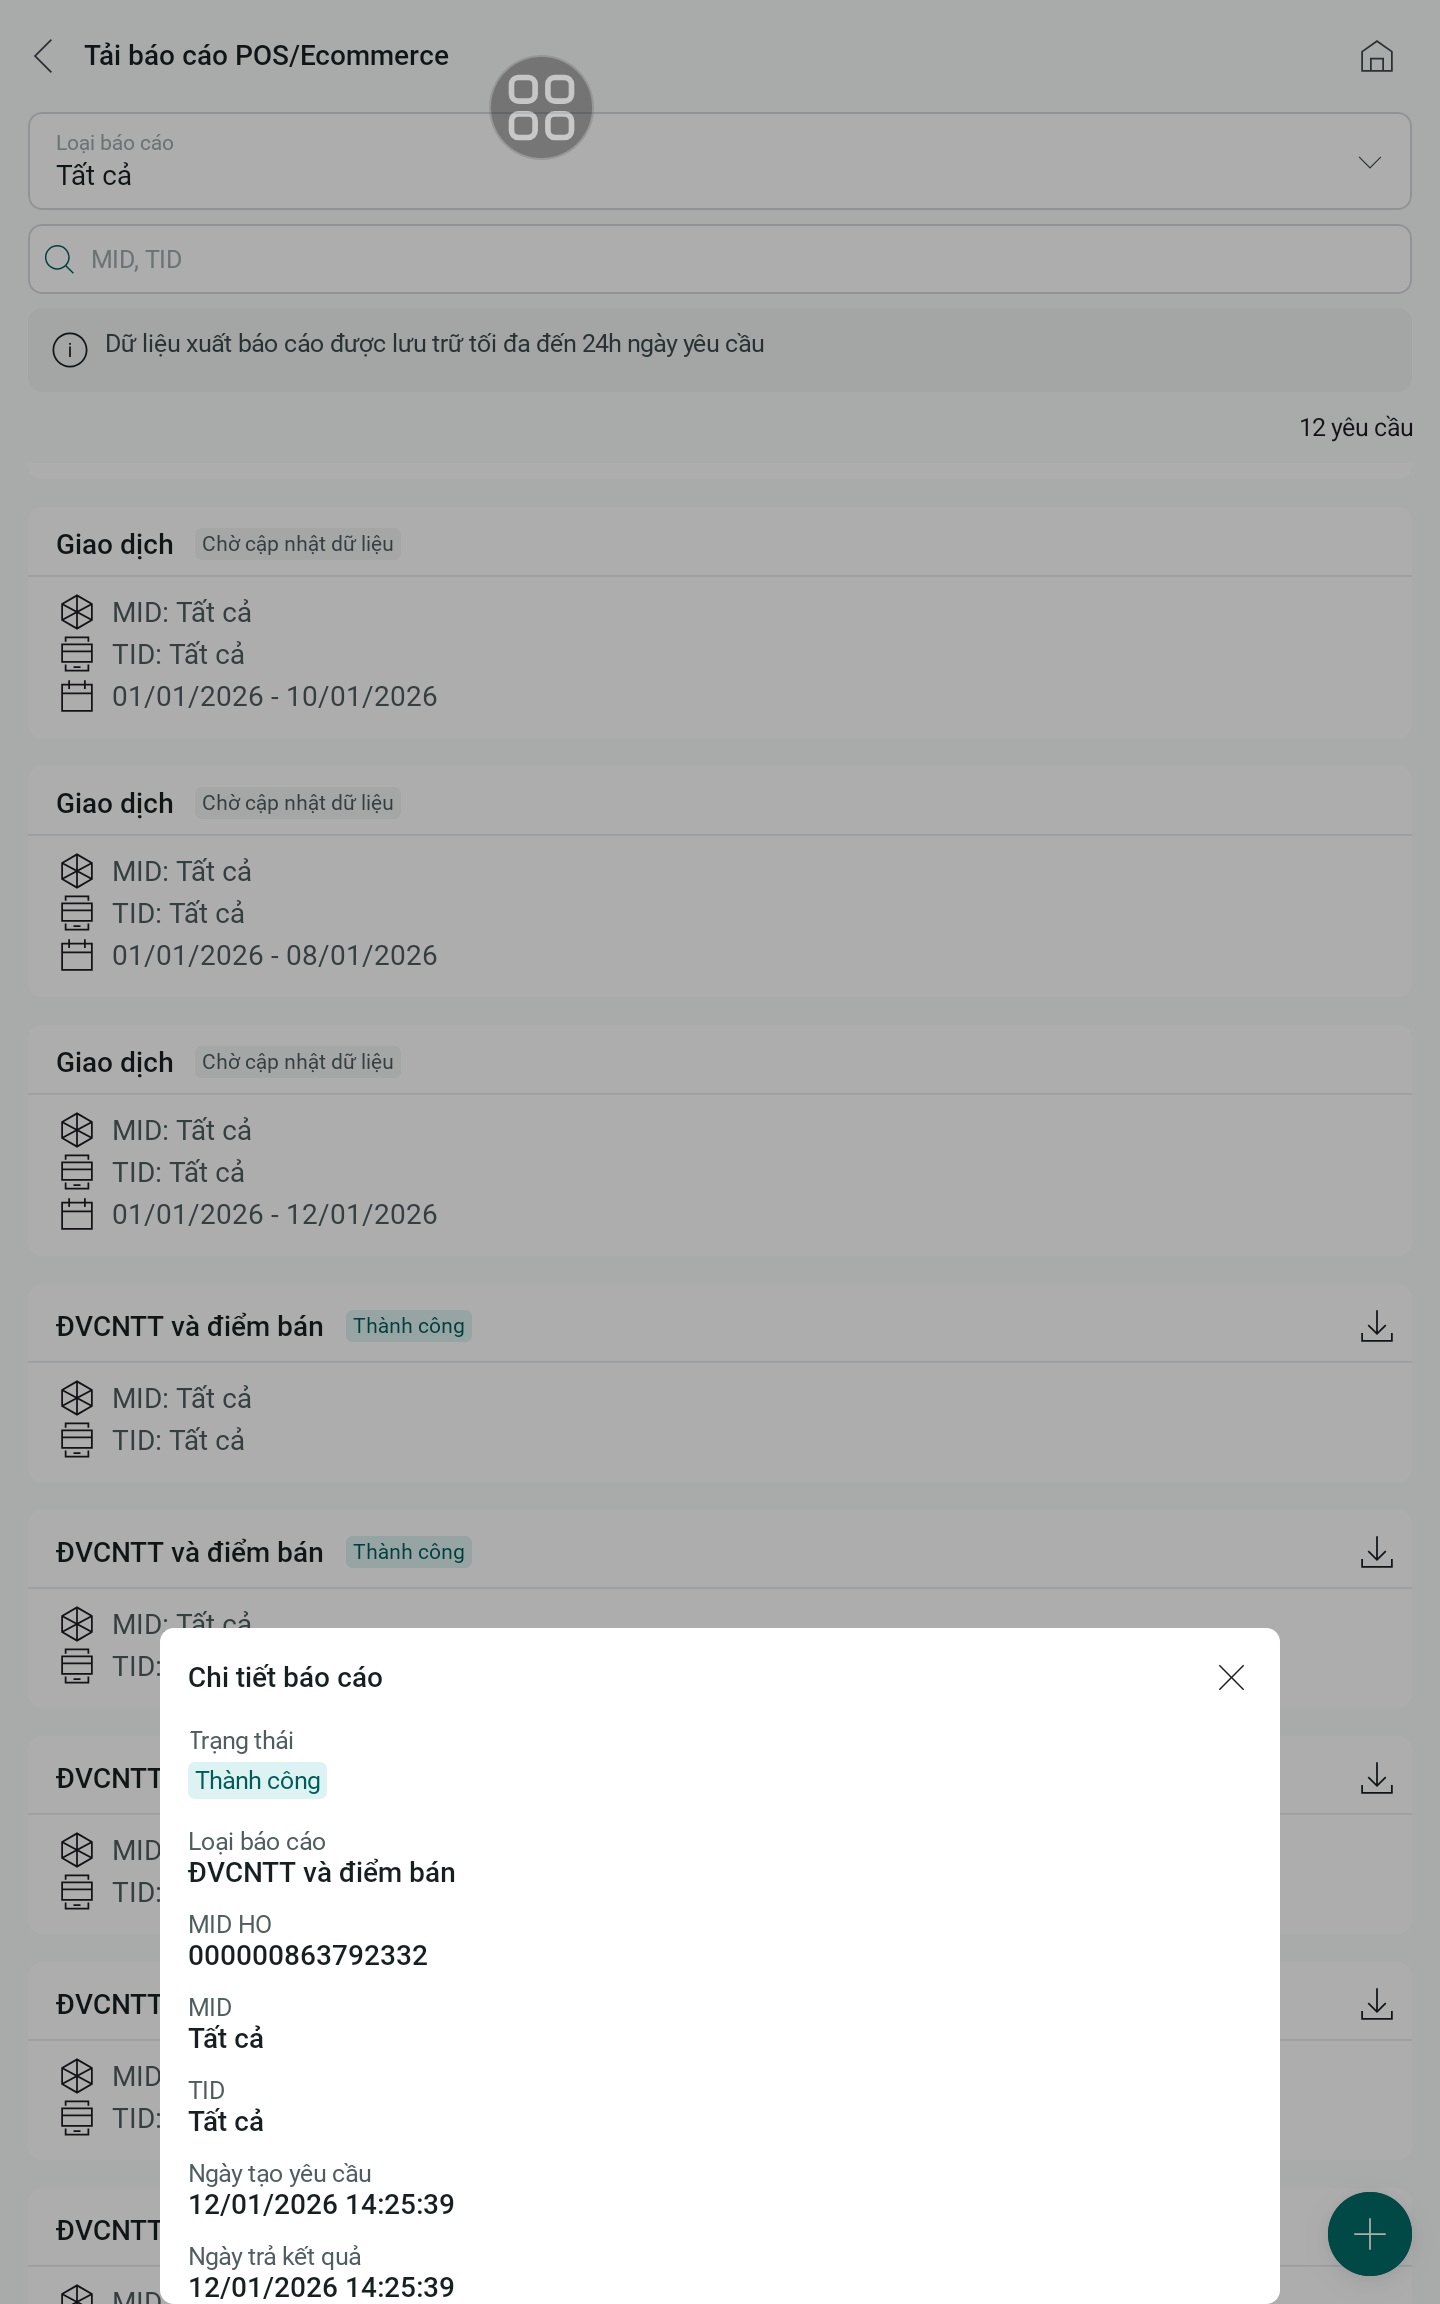Screen dimensions: 1440x2304
Task: Click the info icon in the notice banner
Action: [70, 350]
